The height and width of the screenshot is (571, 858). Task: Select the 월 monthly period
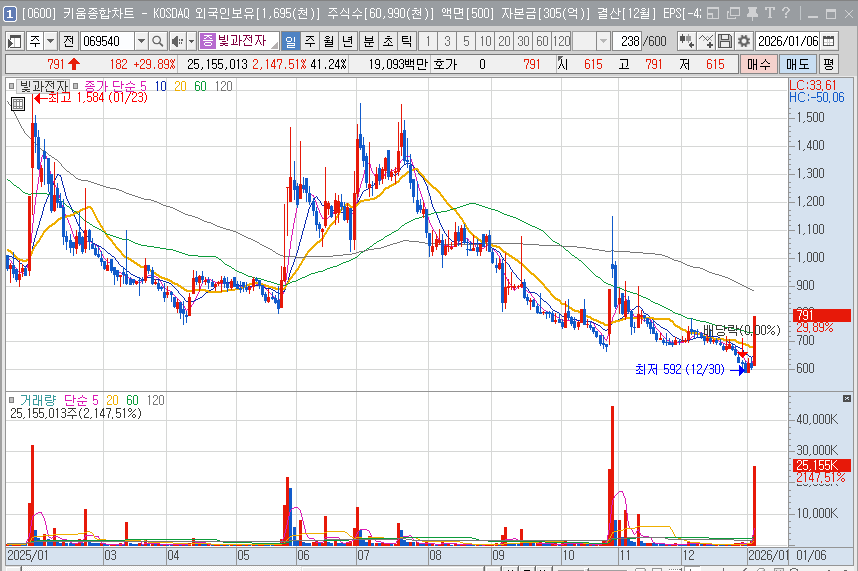click(x=329, y=41)
